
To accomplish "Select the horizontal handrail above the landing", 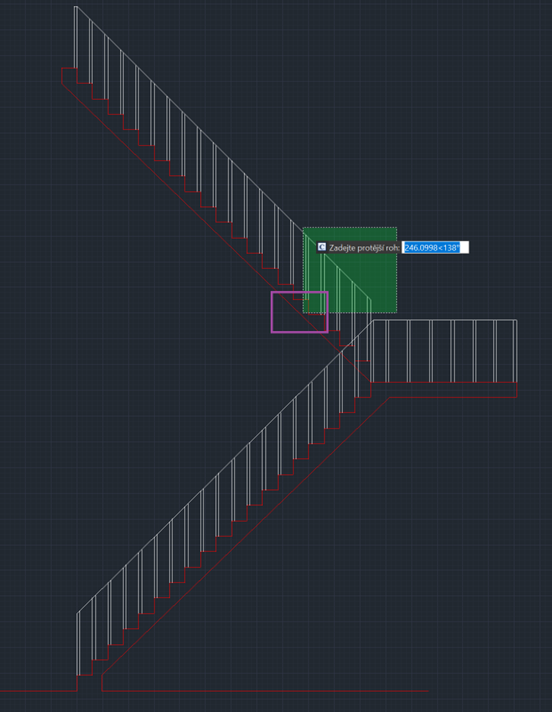I will [x=445, y=320].
